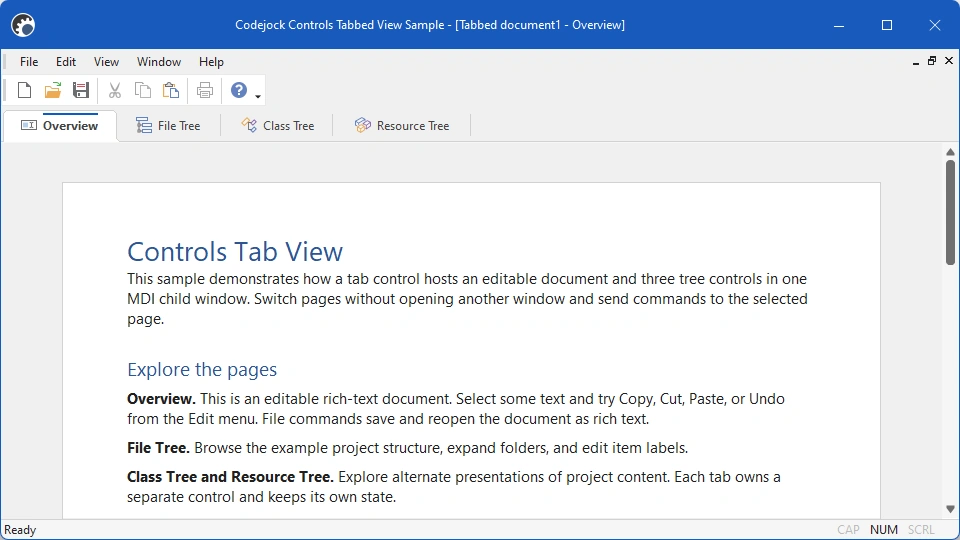Click the Codejock application logo icon
This screenshot has height=540, width=960.
click(23, 25)
